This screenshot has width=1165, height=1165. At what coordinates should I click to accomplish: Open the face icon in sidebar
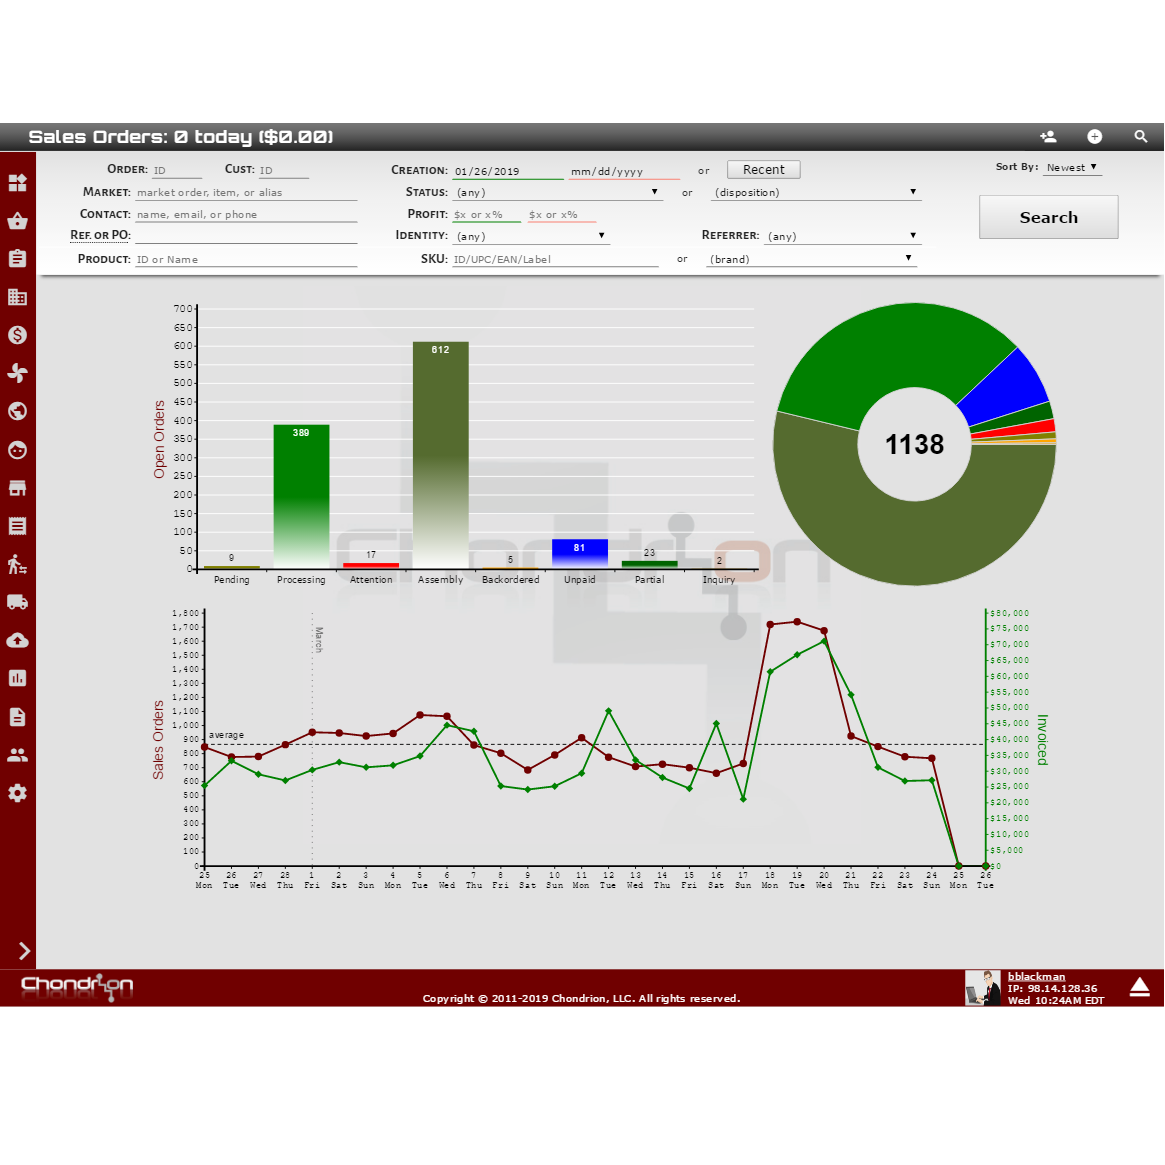[x=18, y=450]
